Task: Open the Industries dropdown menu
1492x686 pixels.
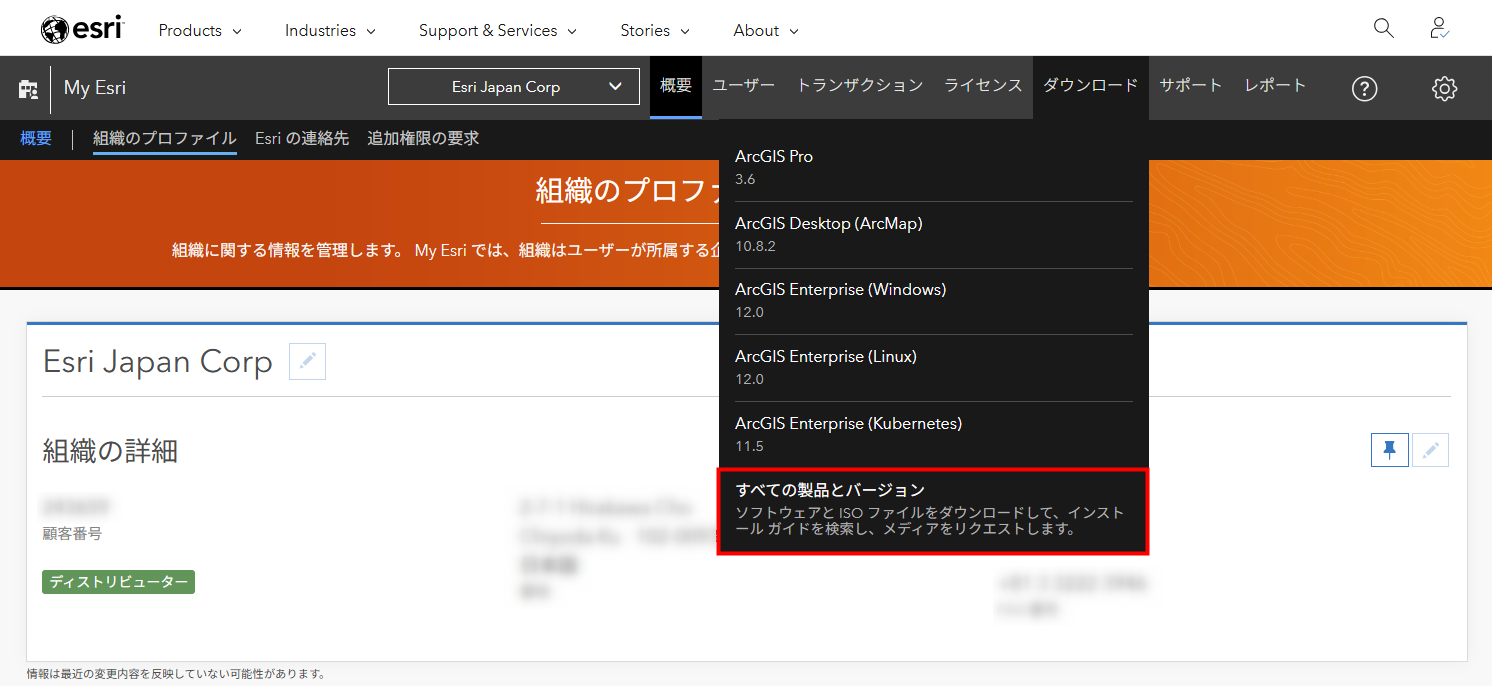Action: pyautogui.click(x=330, y=30)
